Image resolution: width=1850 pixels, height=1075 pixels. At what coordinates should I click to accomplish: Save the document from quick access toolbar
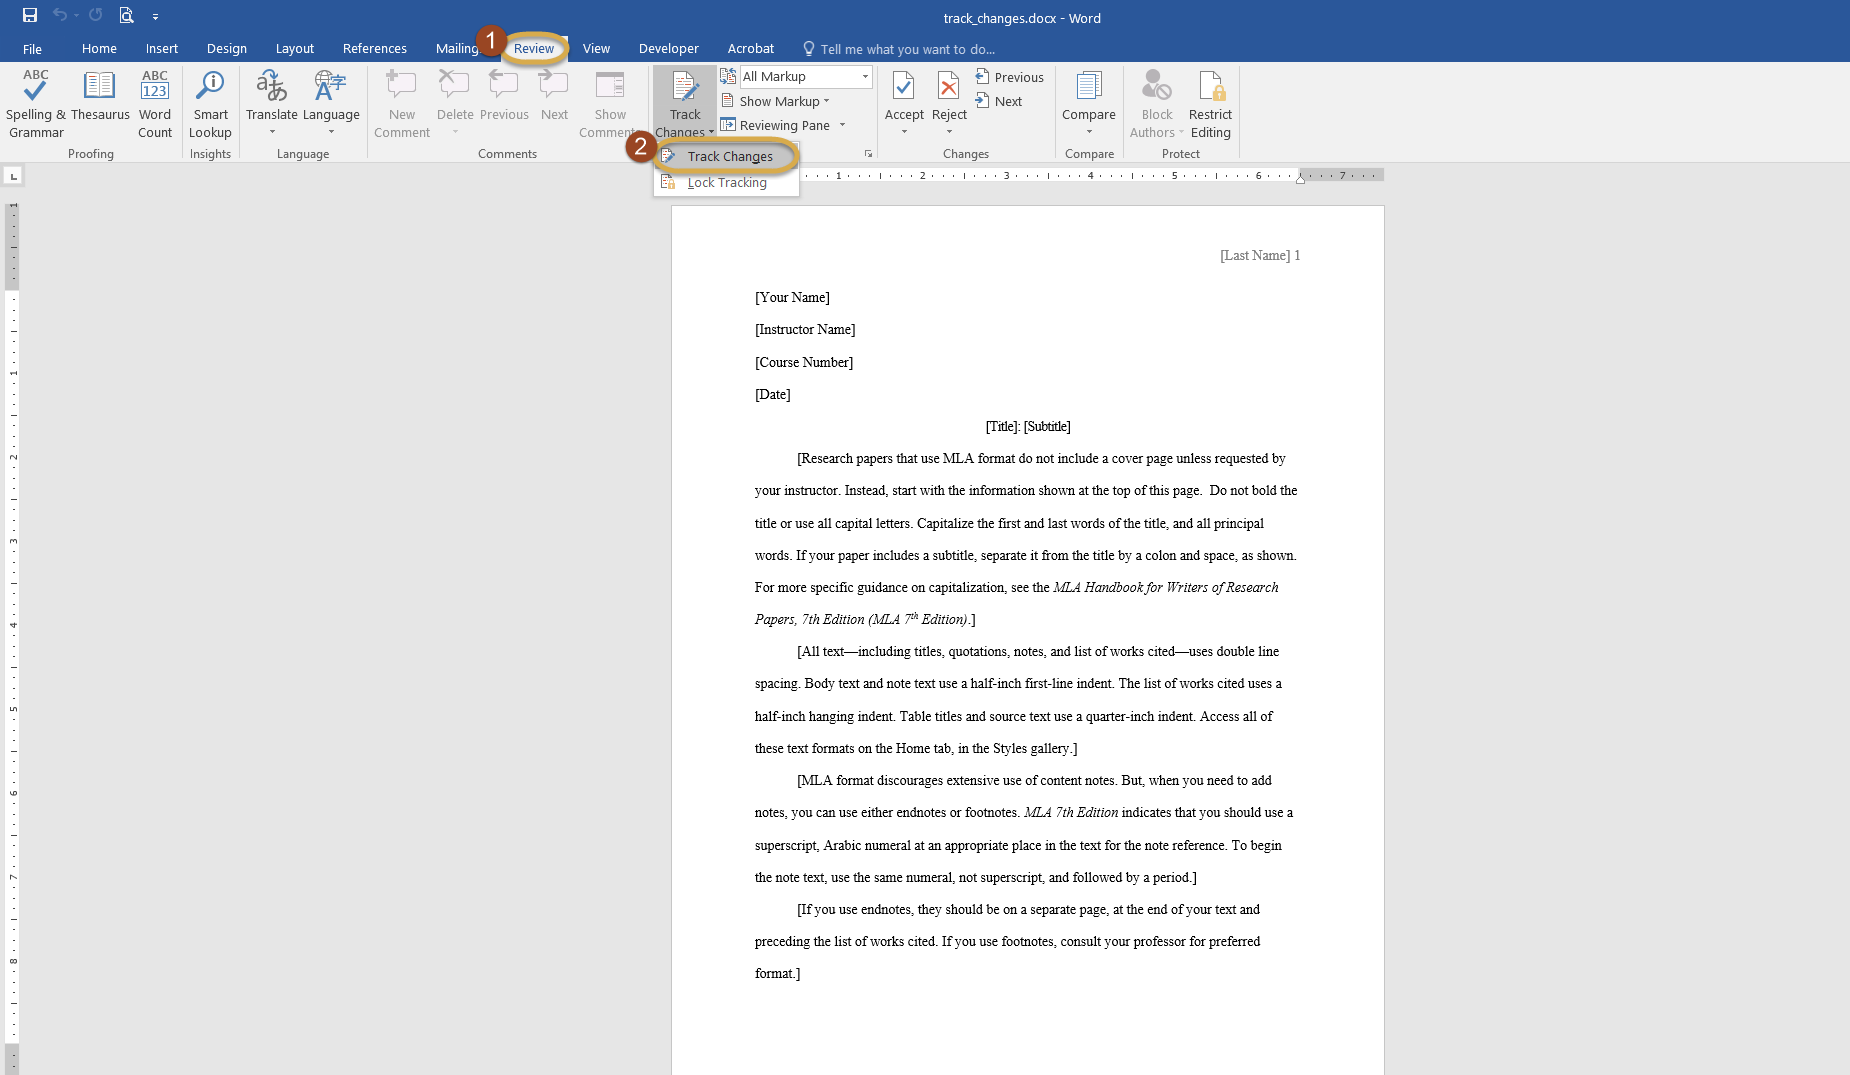point(30,15)
